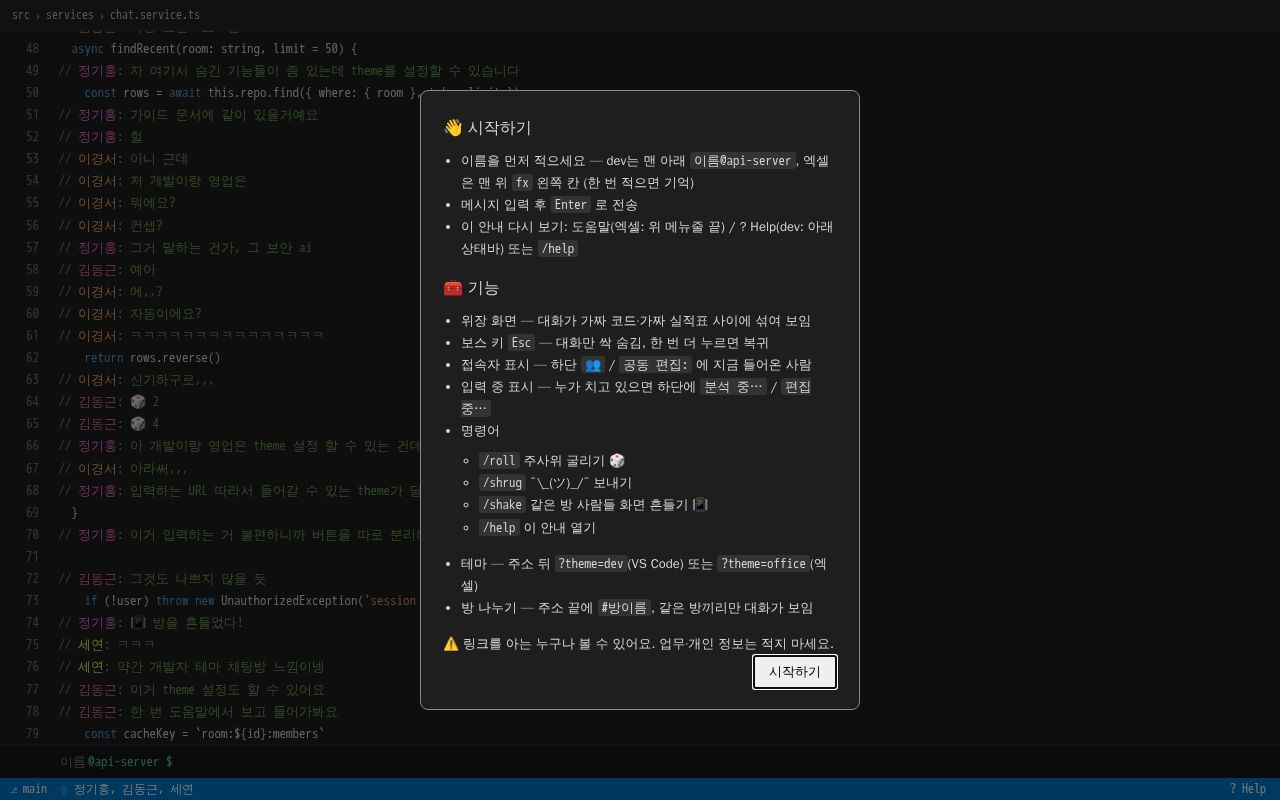Click the #방이름 code chip

coord(624,608)
